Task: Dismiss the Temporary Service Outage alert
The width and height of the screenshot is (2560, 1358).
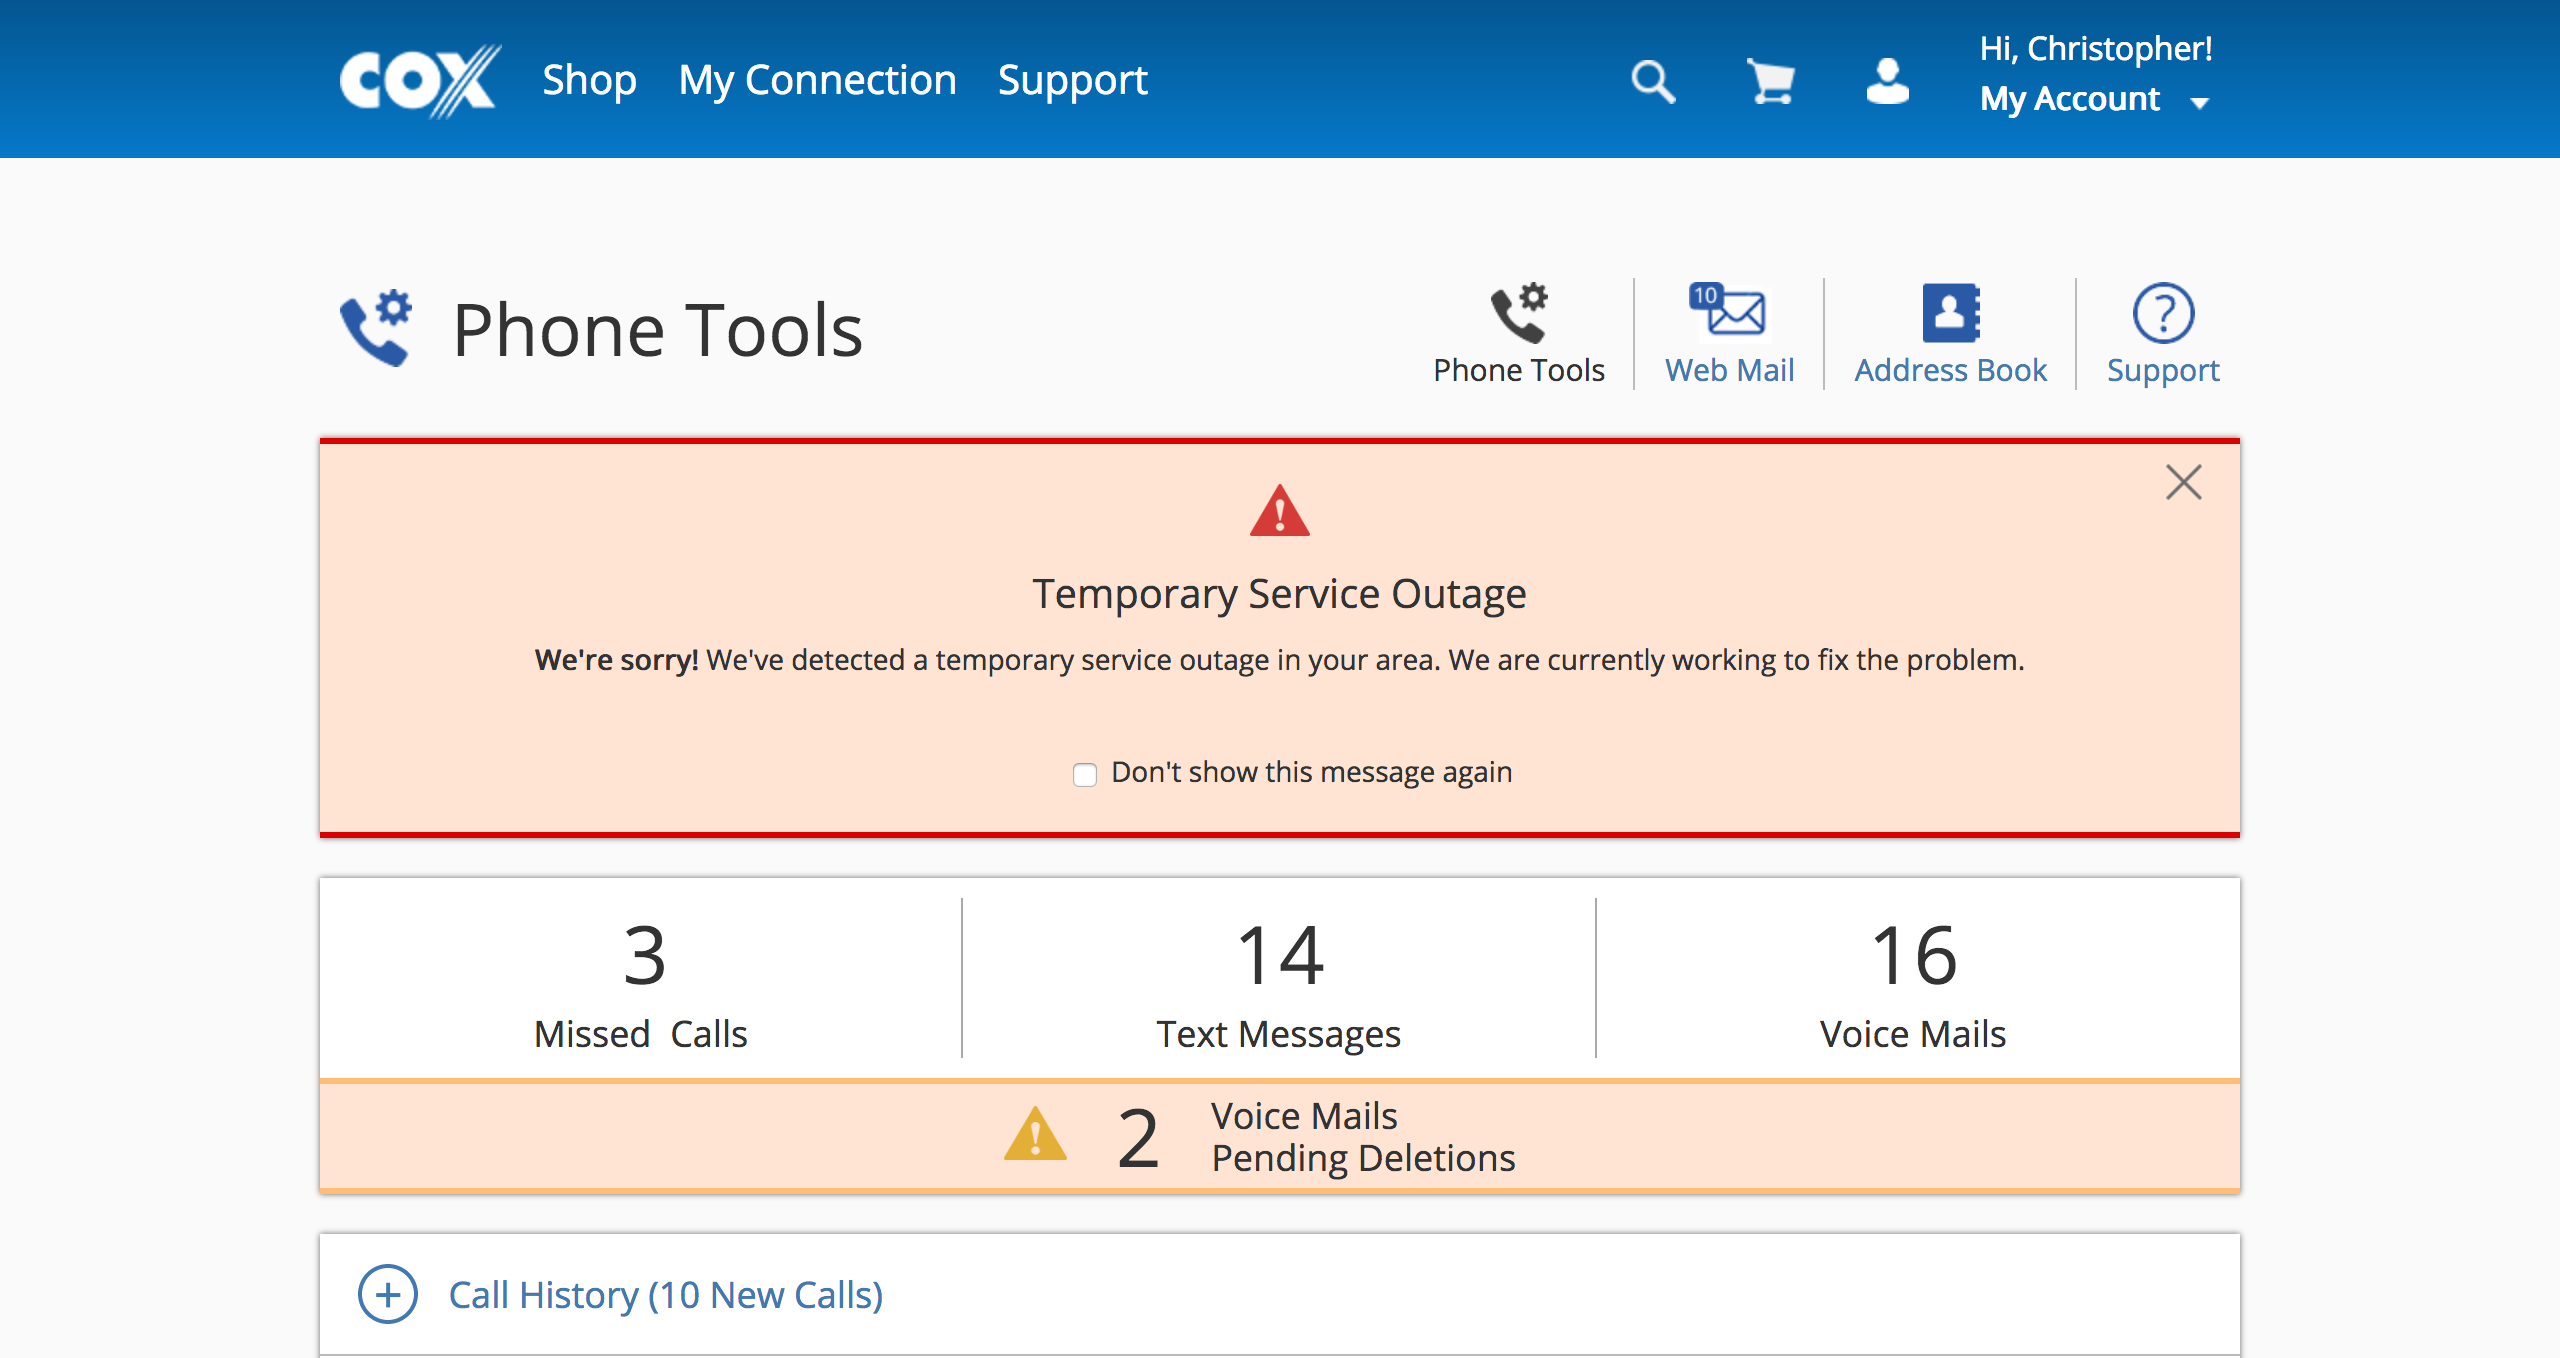Action: tap(2183, 482)
